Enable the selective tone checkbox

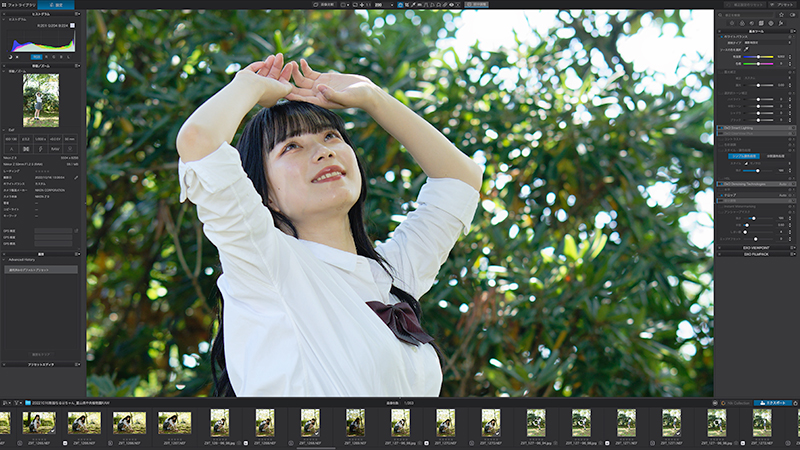721,93
